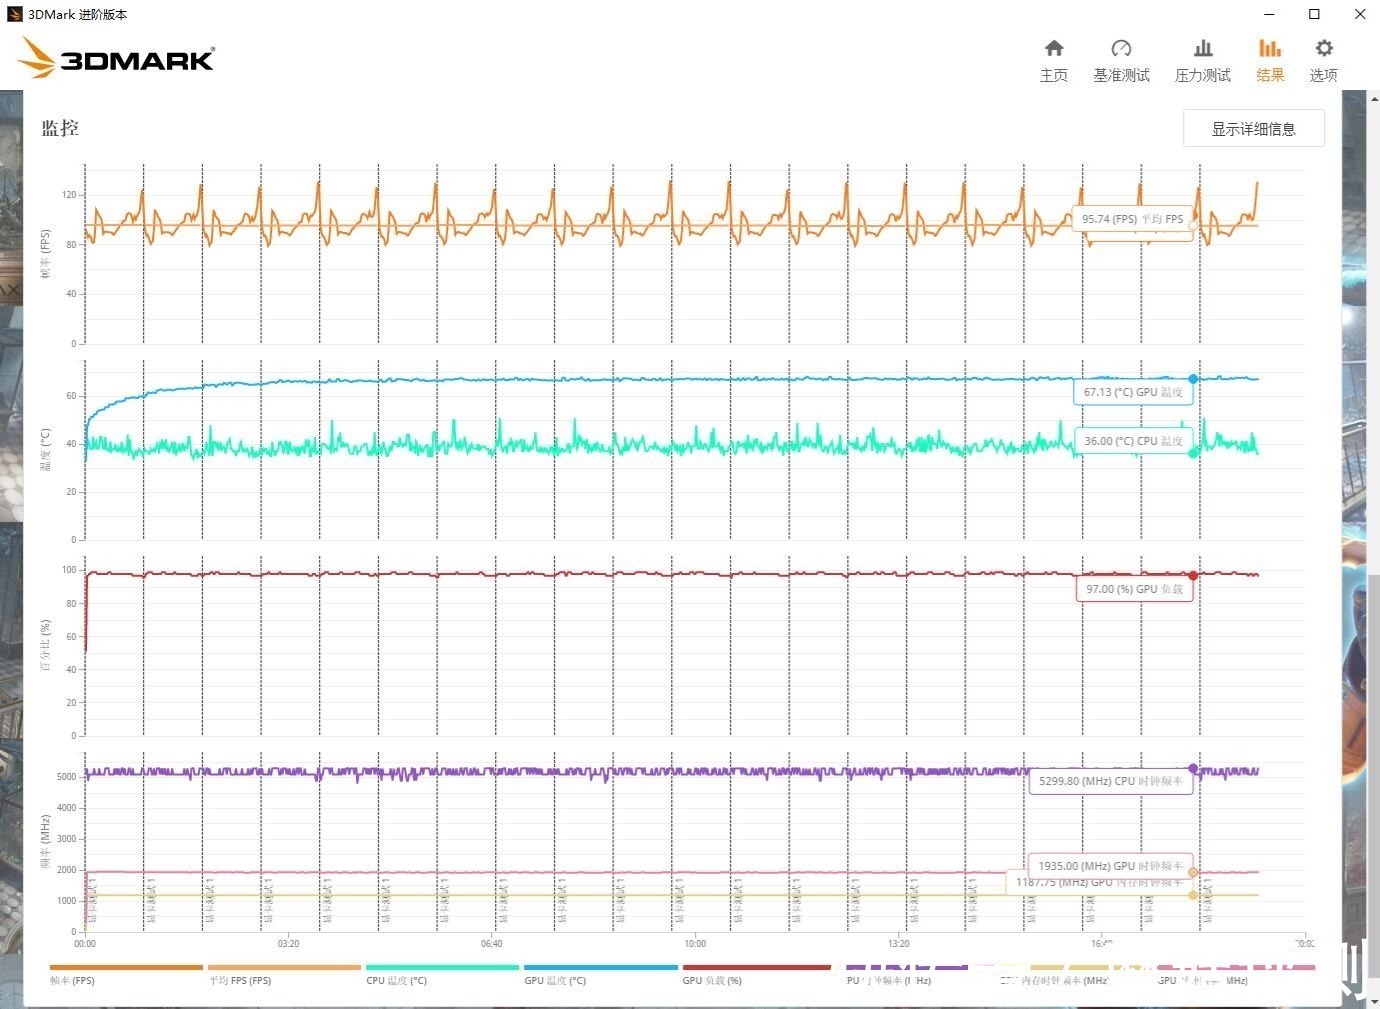
Task: Click the 3DMark 进阶版本 window title
Action: click(77, 14)
